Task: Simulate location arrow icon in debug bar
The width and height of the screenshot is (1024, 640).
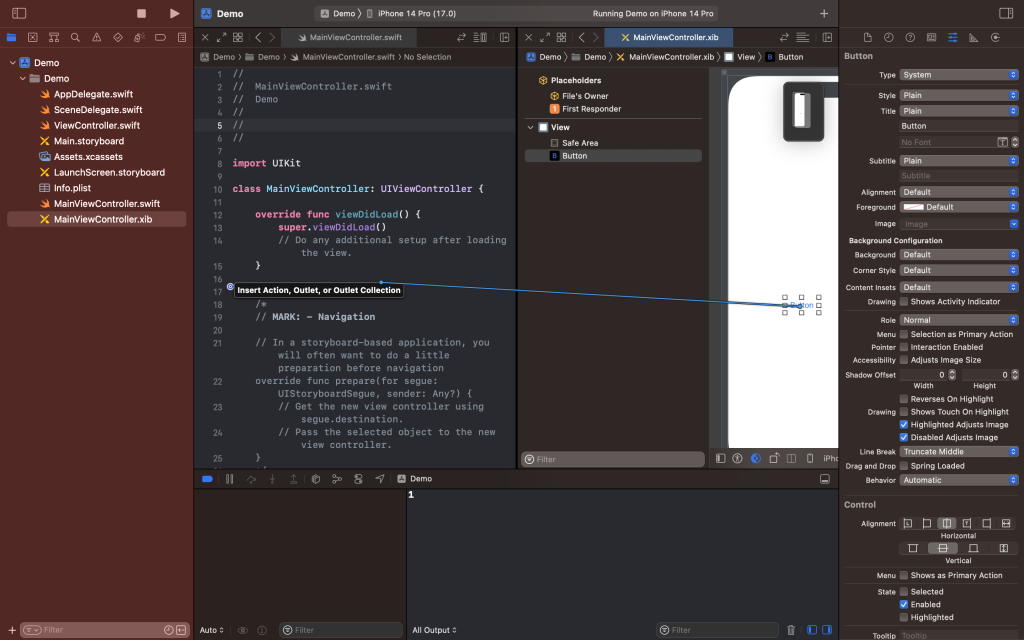Action: [x=379, y=479]
